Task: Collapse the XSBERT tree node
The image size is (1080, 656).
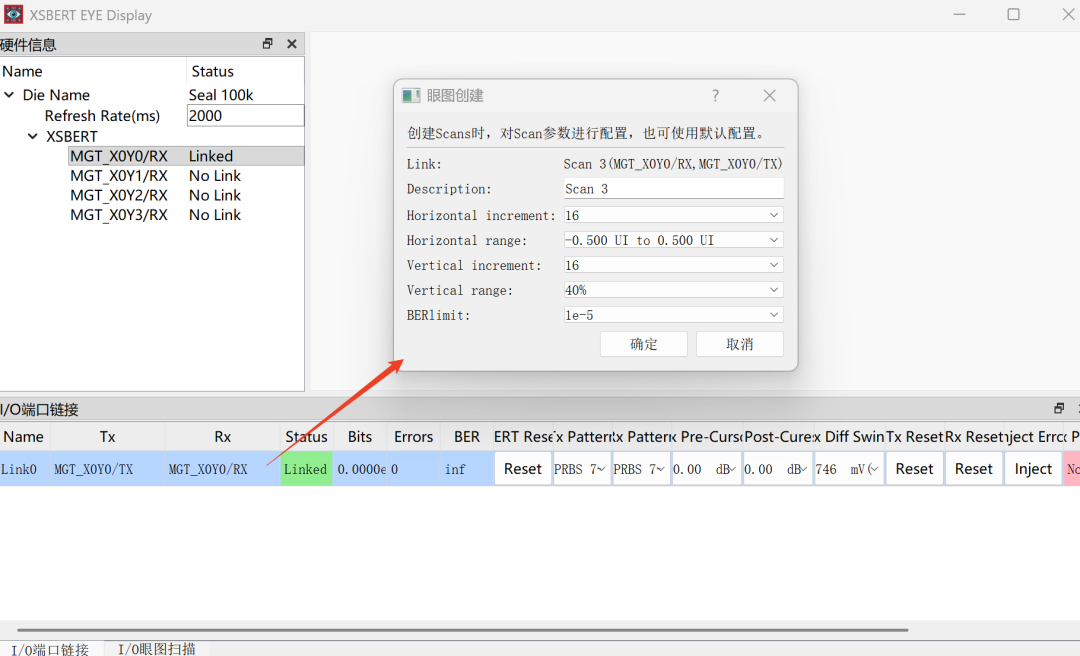Action: [x=32, y=136]
